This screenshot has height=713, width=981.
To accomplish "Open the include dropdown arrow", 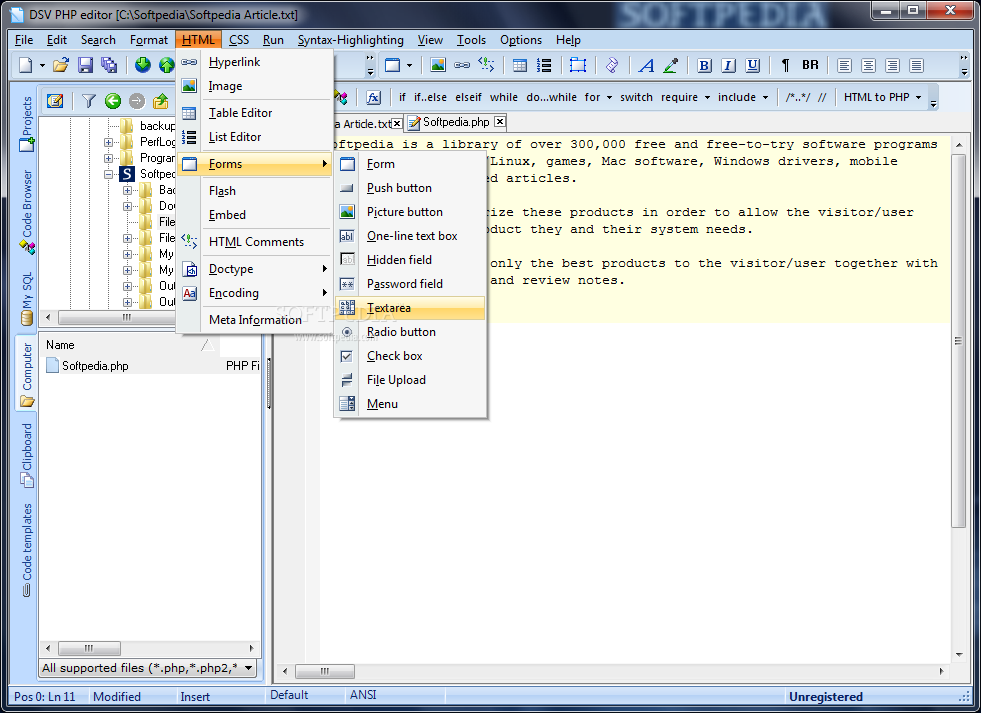I will [765, 98].
